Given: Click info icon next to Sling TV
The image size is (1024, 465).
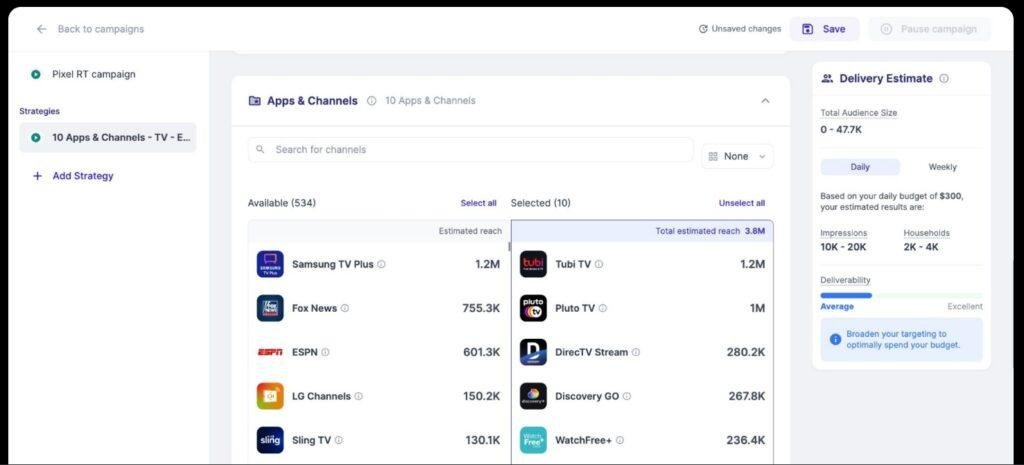Looking at the screenshot, I should coord(339,440).
